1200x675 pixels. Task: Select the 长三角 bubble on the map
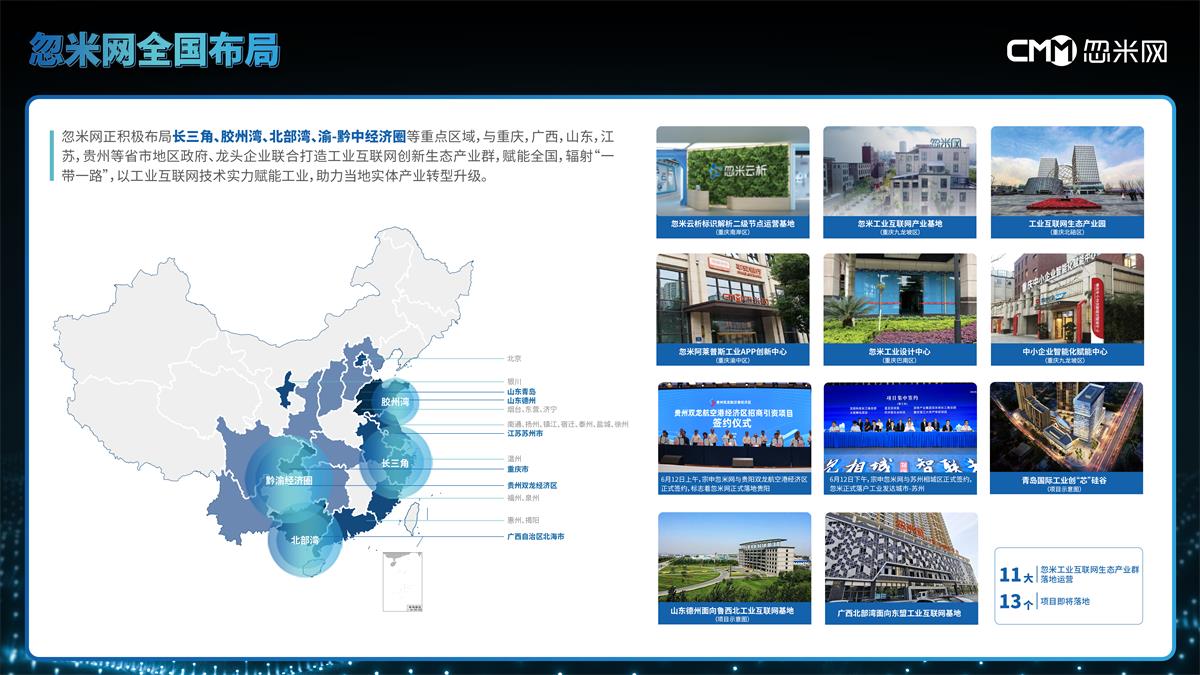pyautogui.click(x=395, y=463)
